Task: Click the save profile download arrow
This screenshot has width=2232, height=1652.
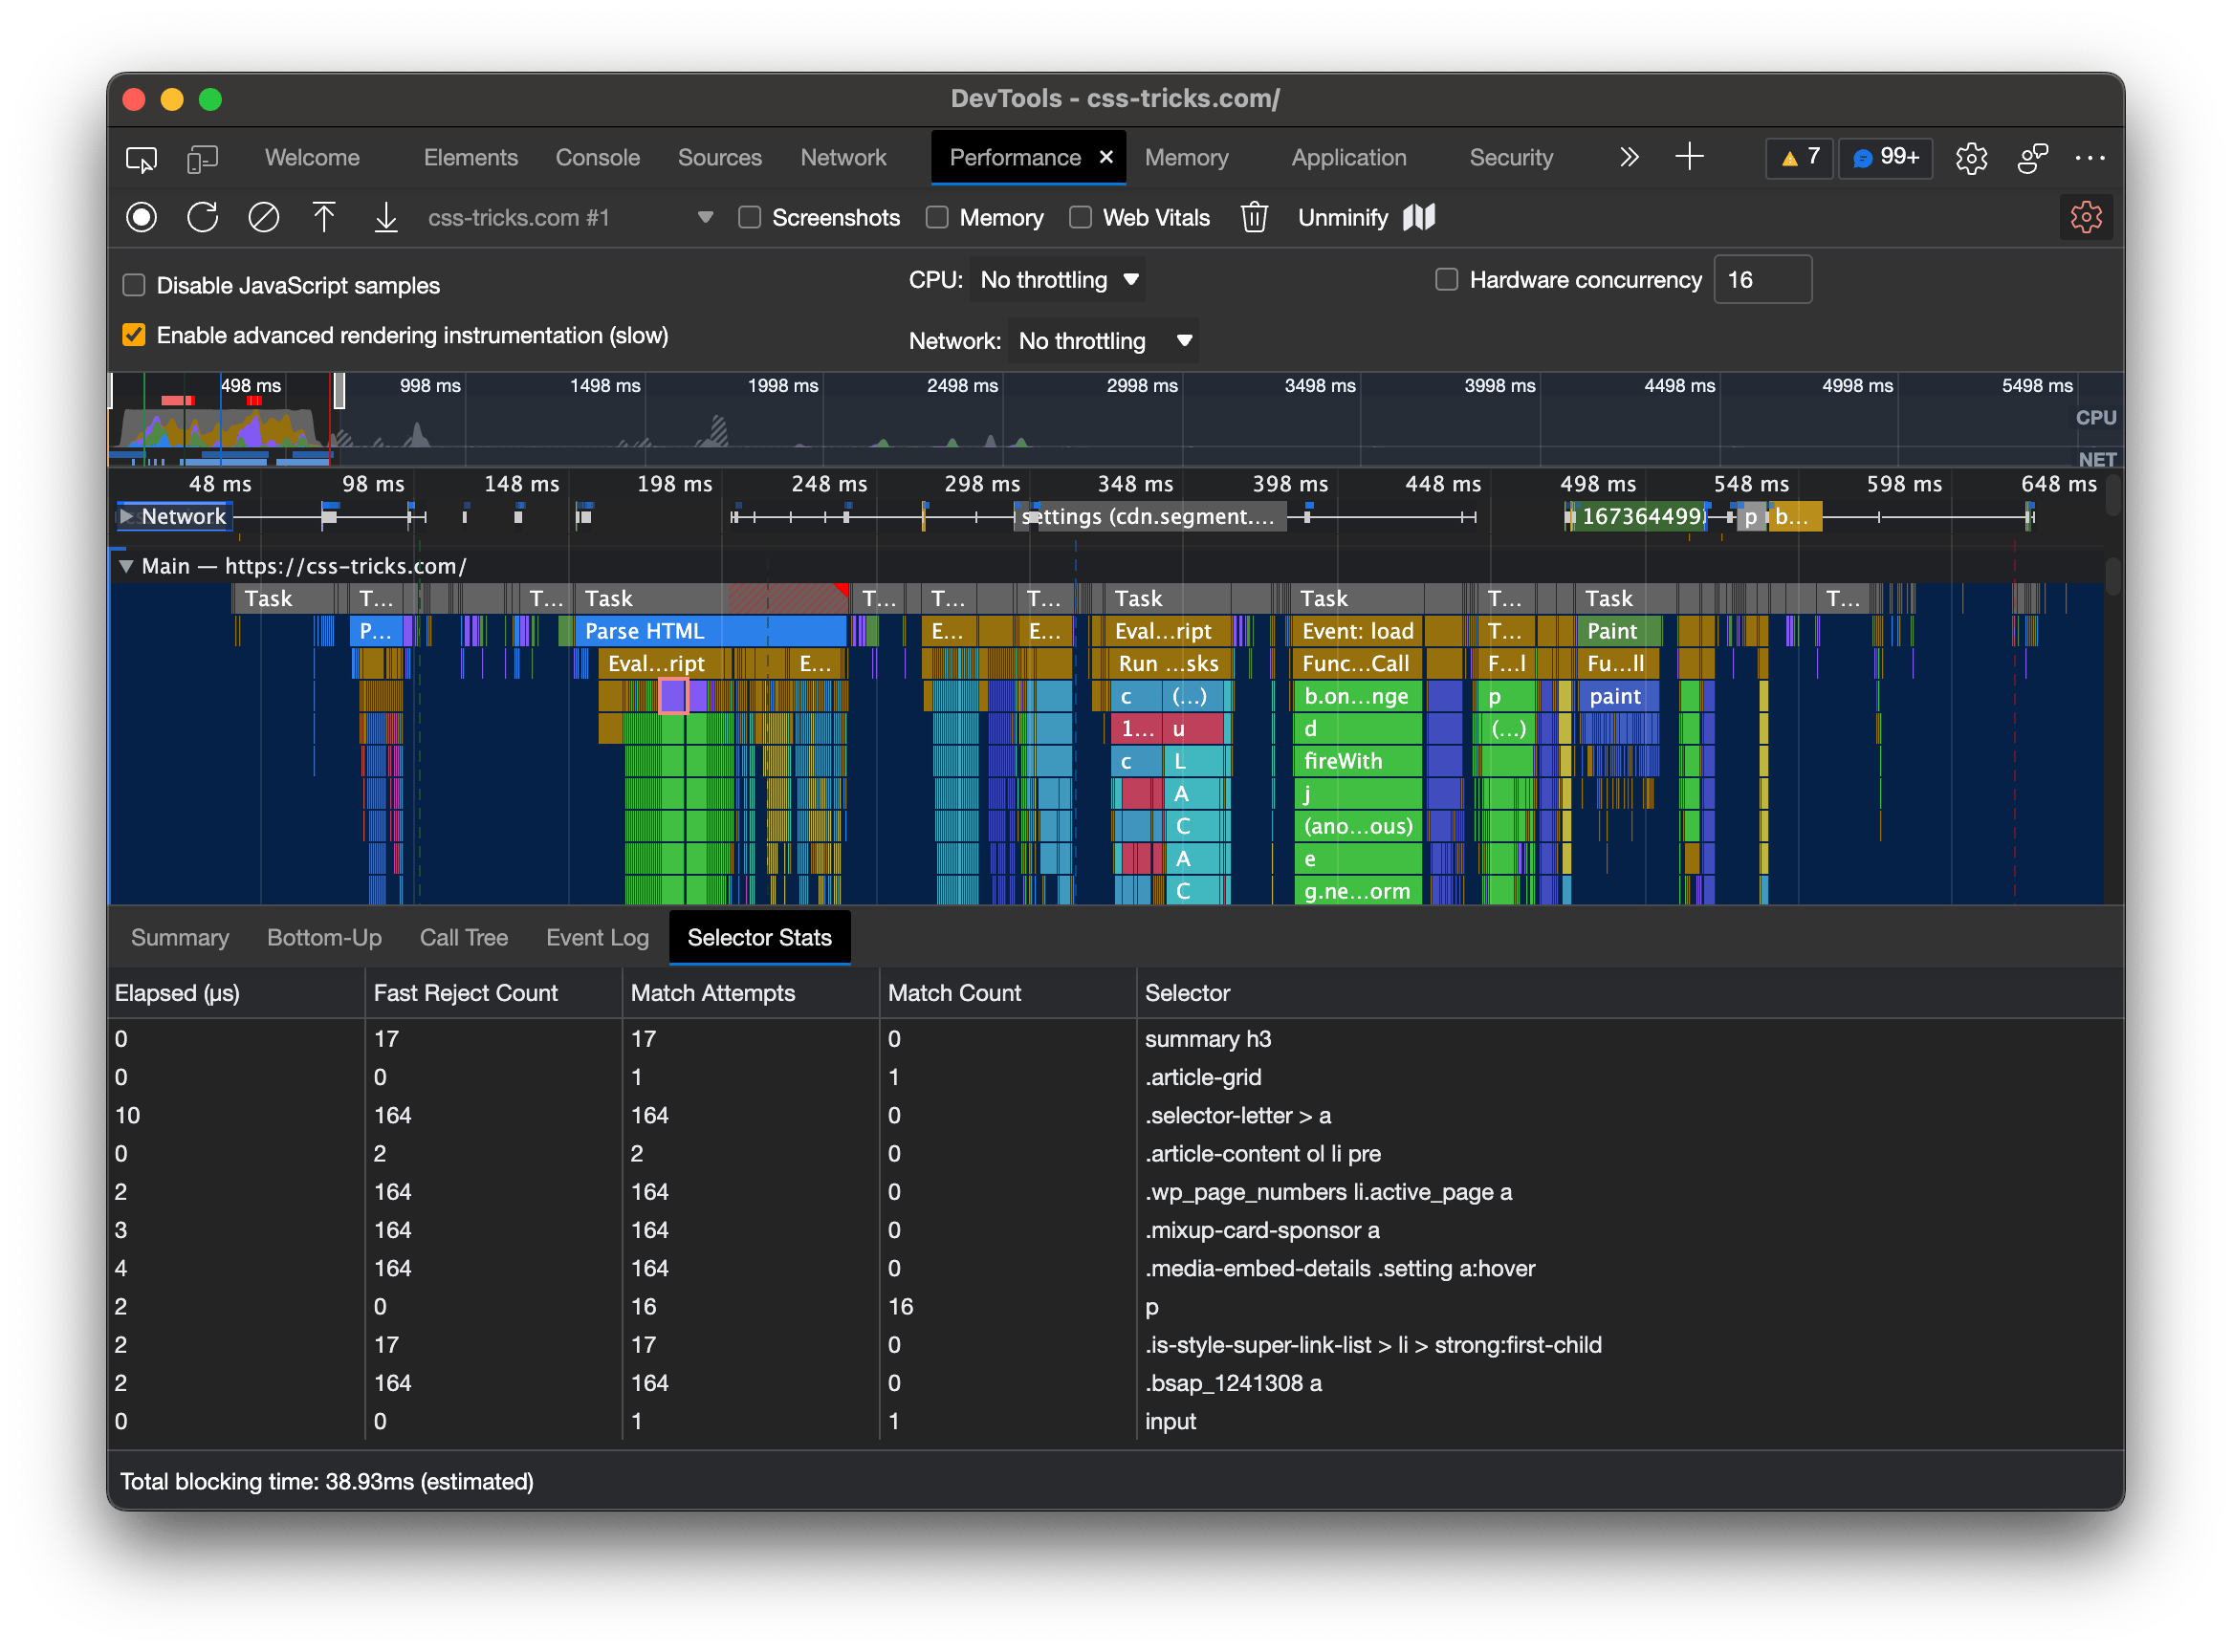Action: click(386, 217)
